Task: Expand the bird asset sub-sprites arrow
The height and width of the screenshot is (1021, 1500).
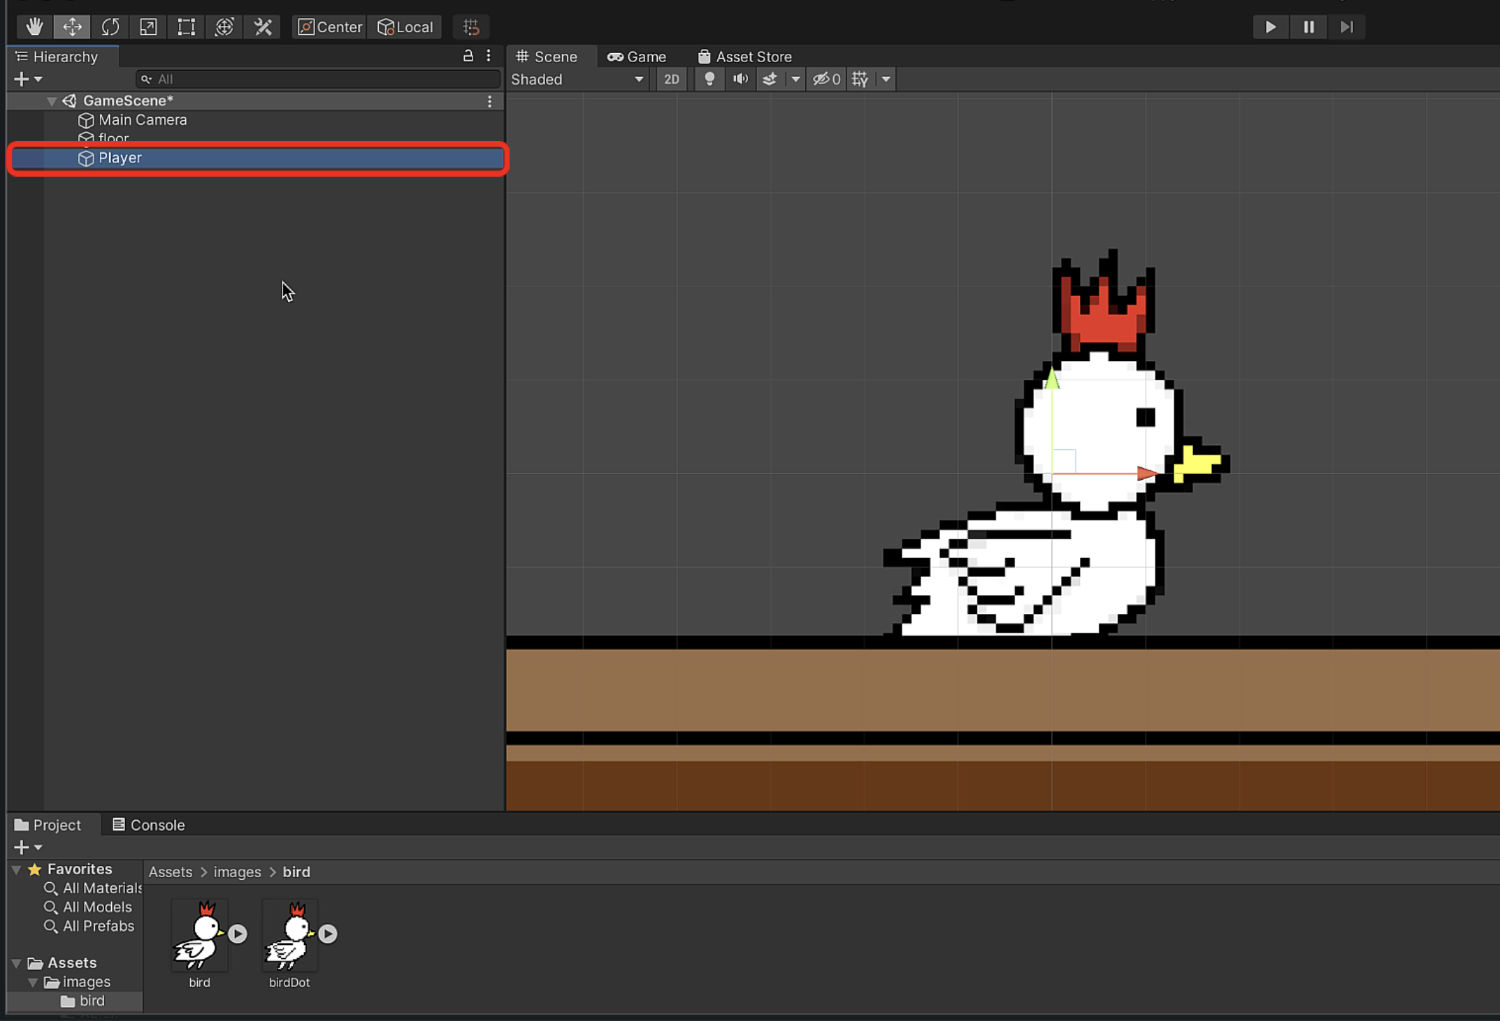Action: pyautogui.click(x=238, y=934)
